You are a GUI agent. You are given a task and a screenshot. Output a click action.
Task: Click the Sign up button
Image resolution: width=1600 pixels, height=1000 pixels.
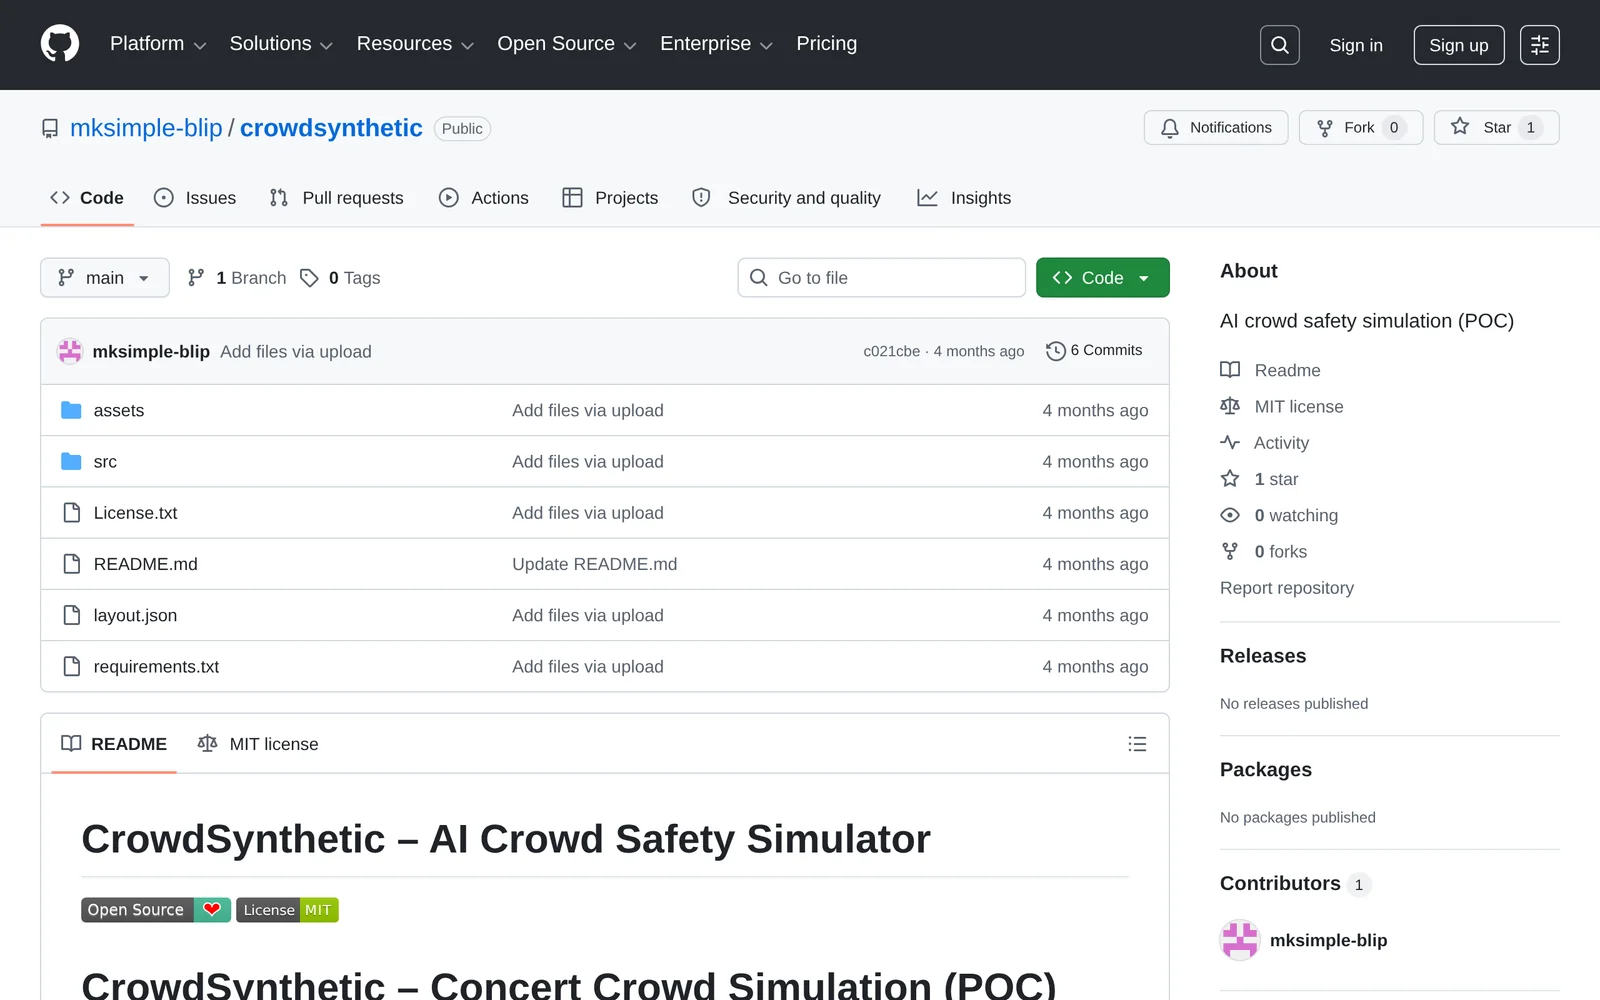[x=1458, y=45]
